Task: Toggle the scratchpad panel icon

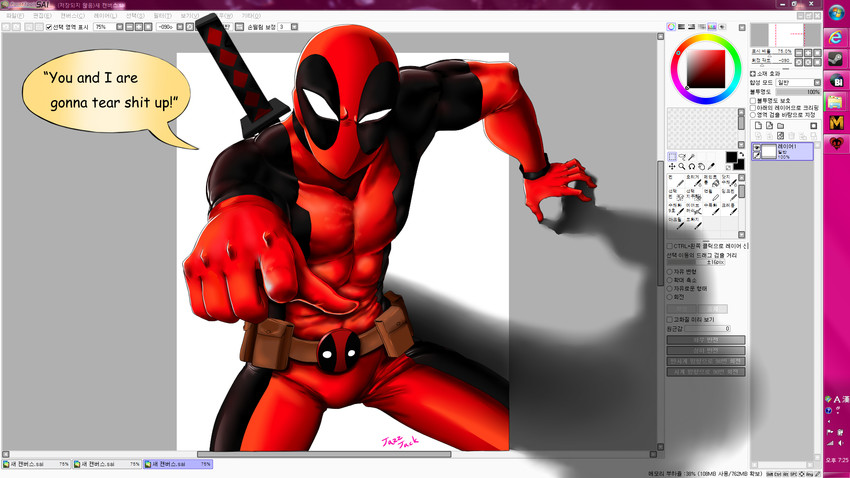Action: click(x=722, y=27)
